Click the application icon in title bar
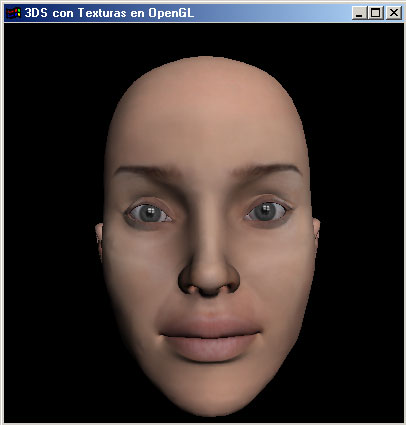The width and height of the screenshot is (406, 425). tap(14, 13)
